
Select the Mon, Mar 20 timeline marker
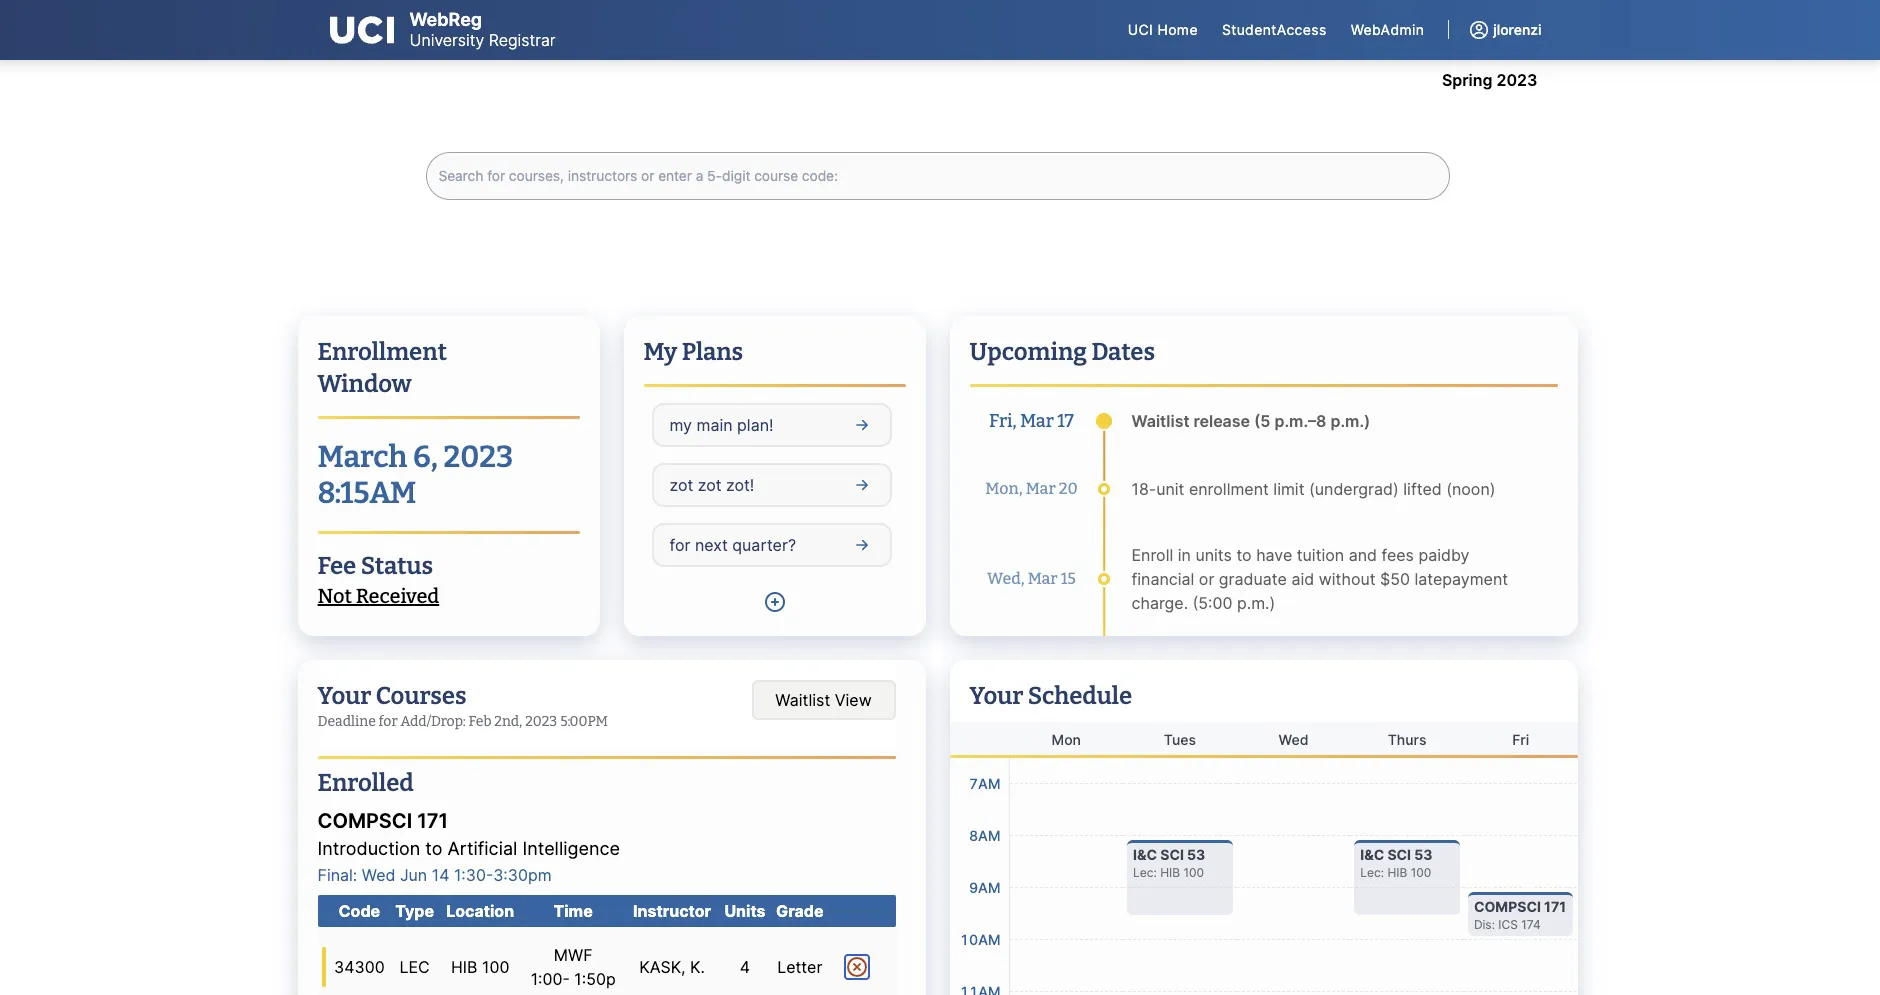pyautogui.click(x=1104, y=489)
